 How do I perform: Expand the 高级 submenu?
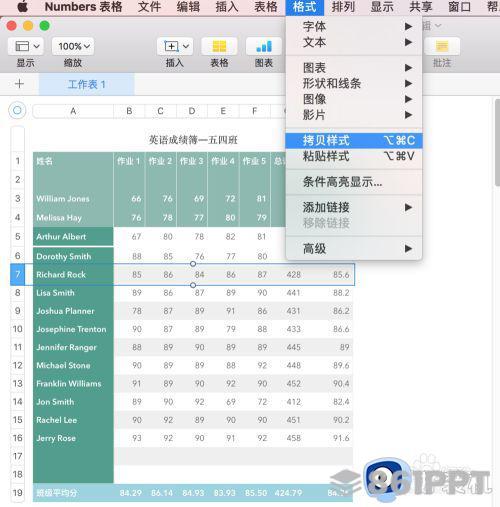[x=354, y=248]
